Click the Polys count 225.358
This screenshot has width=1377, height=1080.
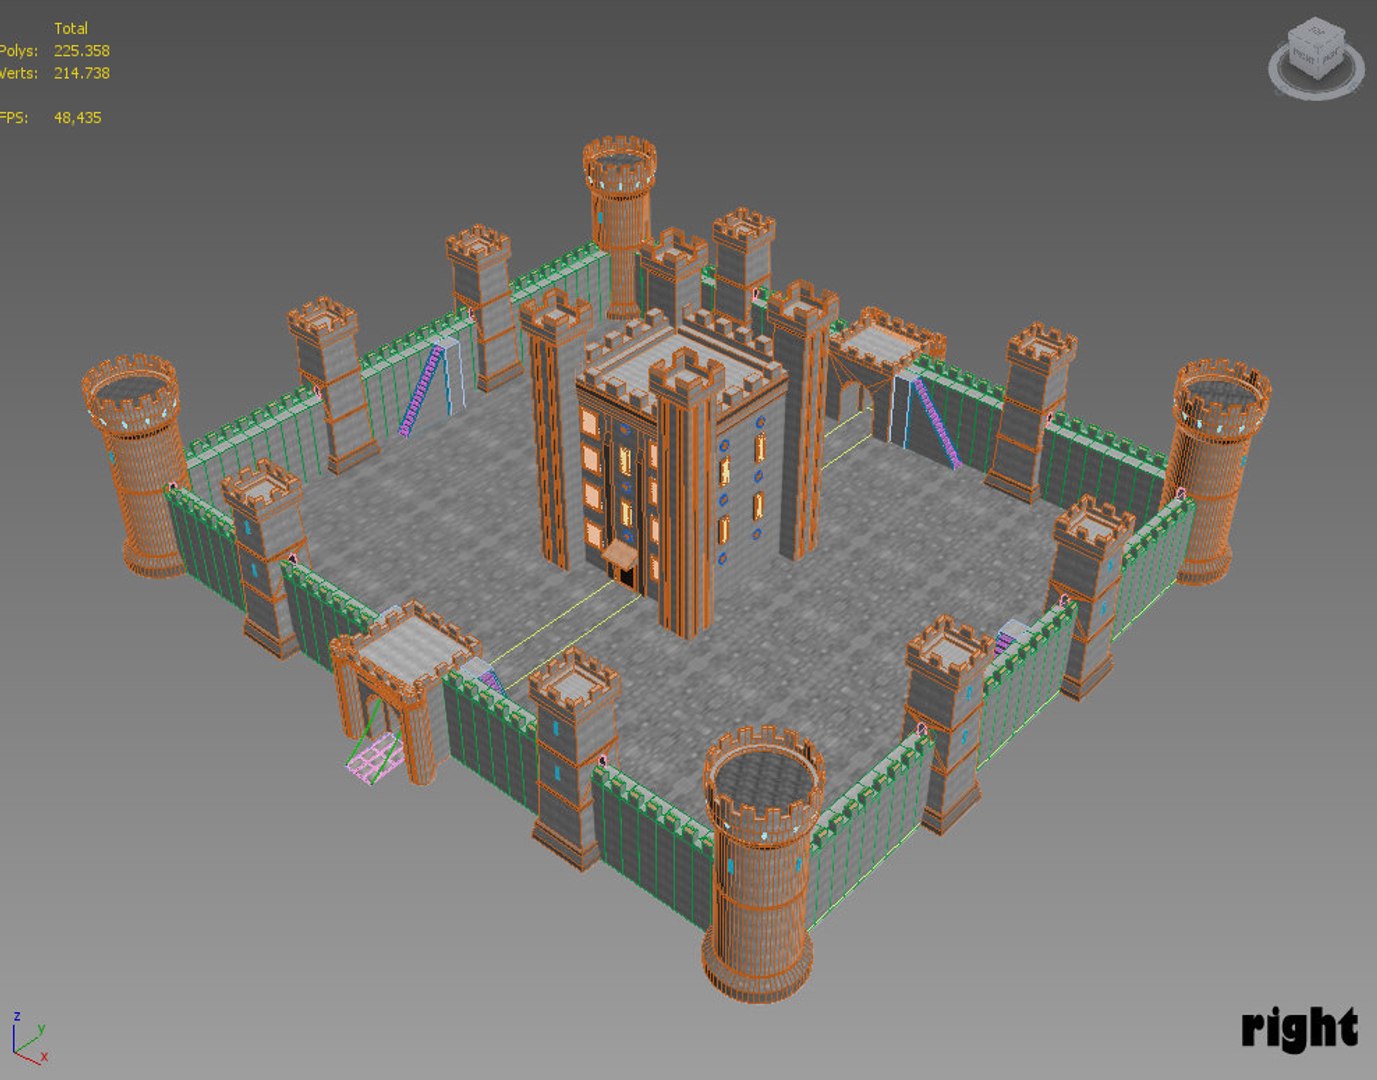pyautogui.click(x=82, y=50)
